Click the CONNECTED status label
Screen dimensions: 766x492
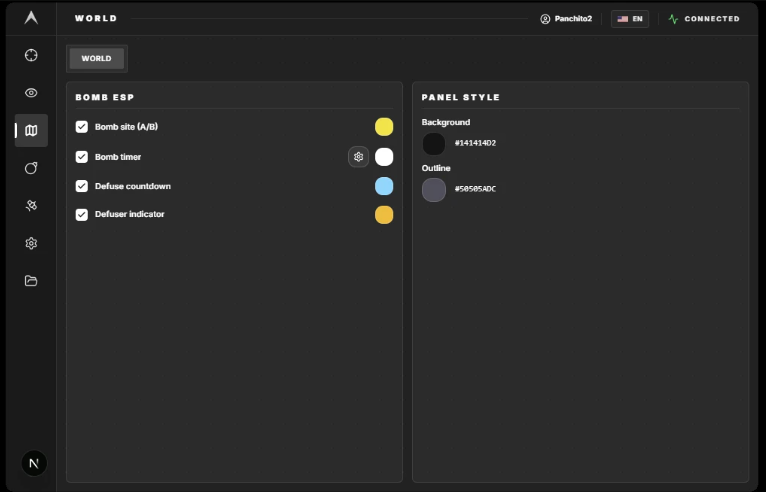tap(712, 19)
